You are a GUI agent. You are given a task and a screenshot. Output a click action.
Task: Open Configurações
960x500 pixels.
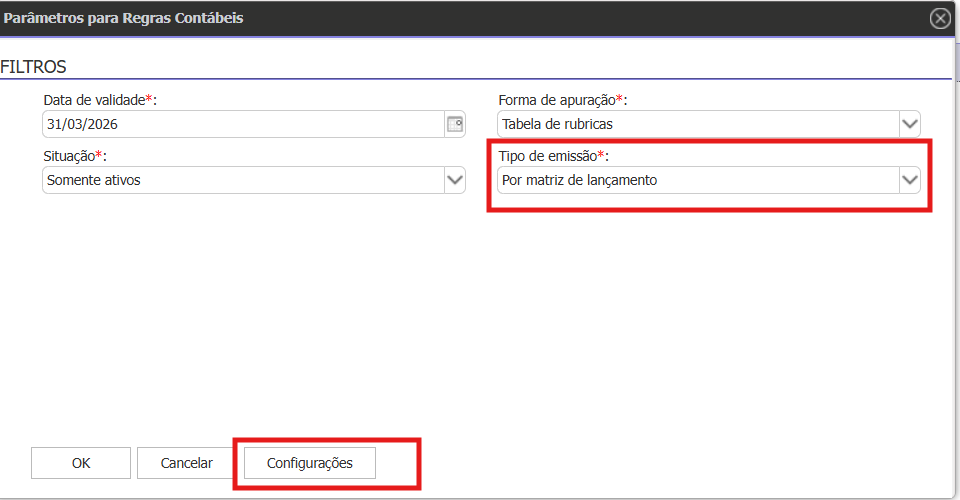[x=310, y=463]
